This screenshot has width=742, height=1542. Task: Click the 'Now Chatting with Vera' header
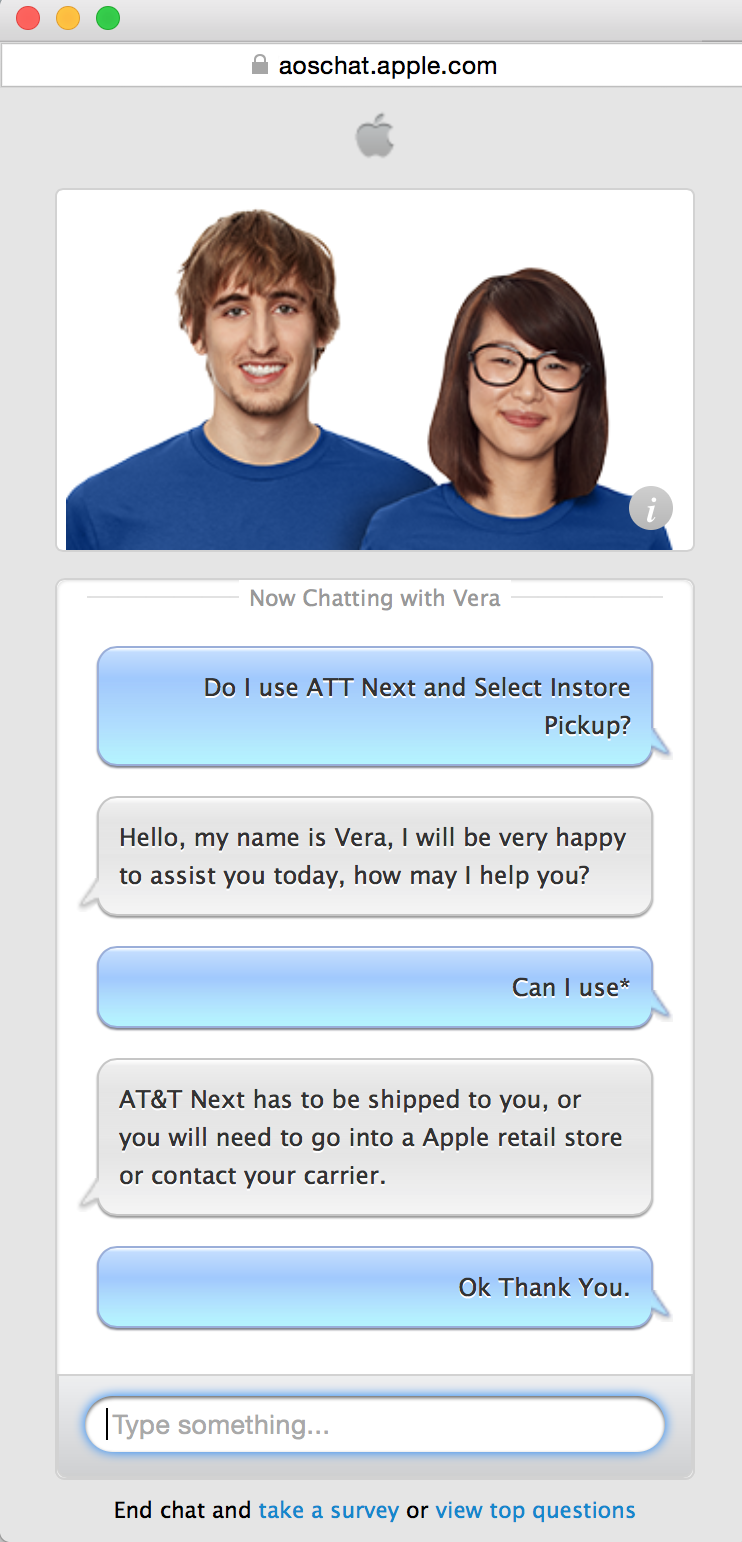(375, 598)
